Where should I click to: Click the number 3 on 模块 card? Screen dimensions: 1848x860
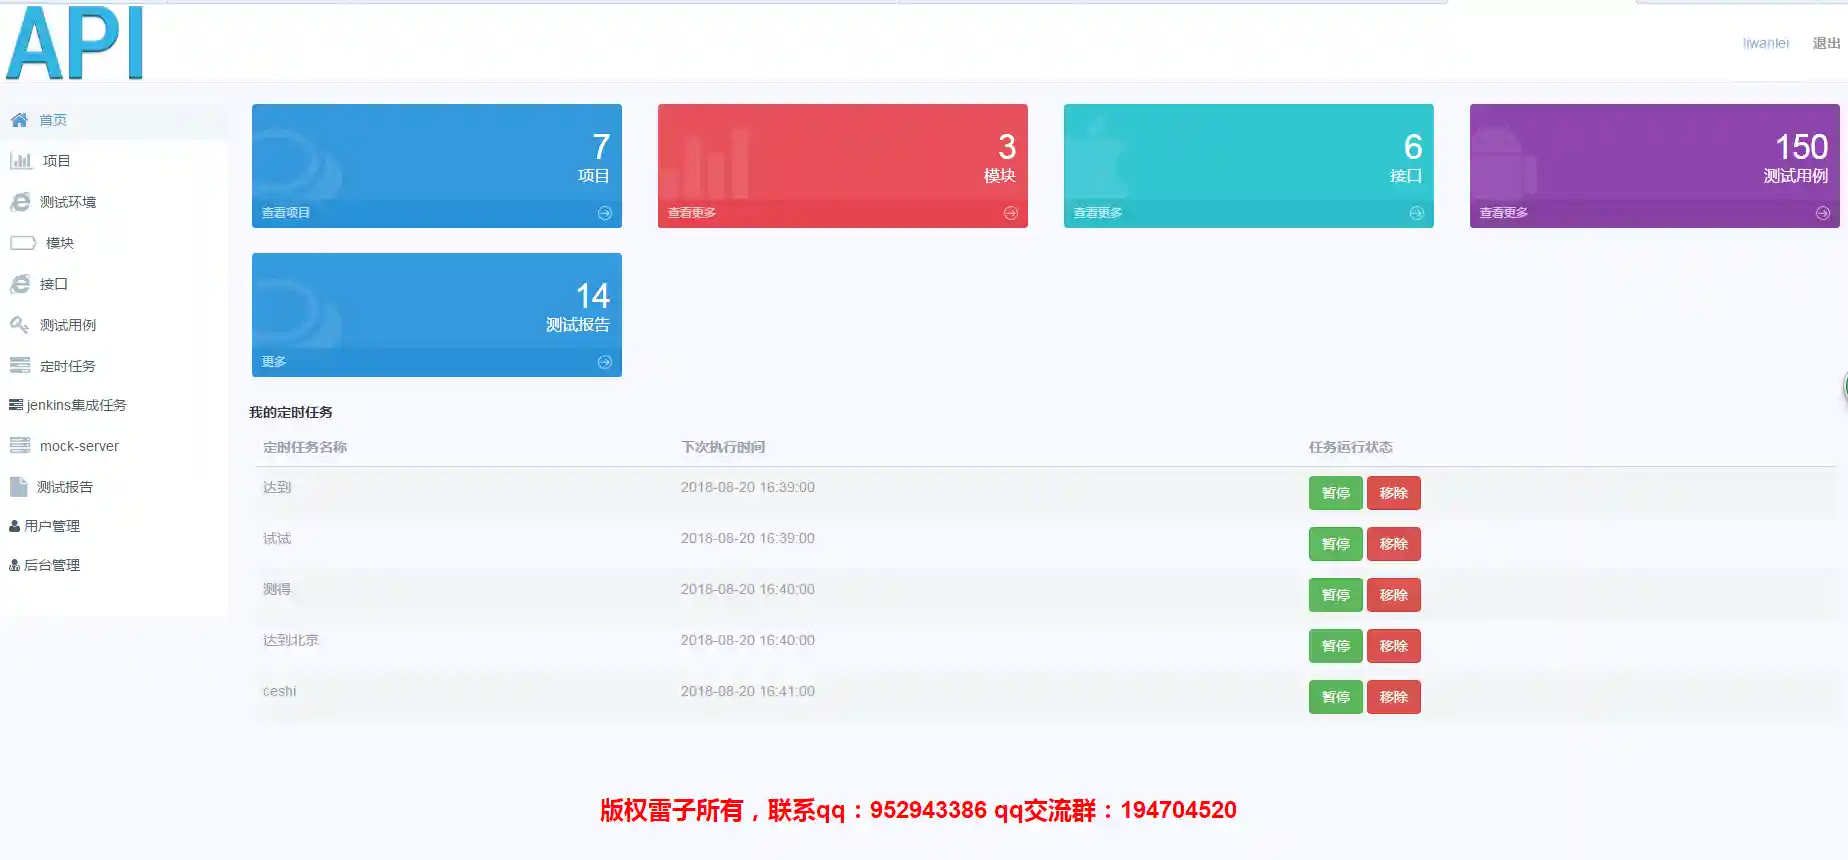tap(1007, 147)
